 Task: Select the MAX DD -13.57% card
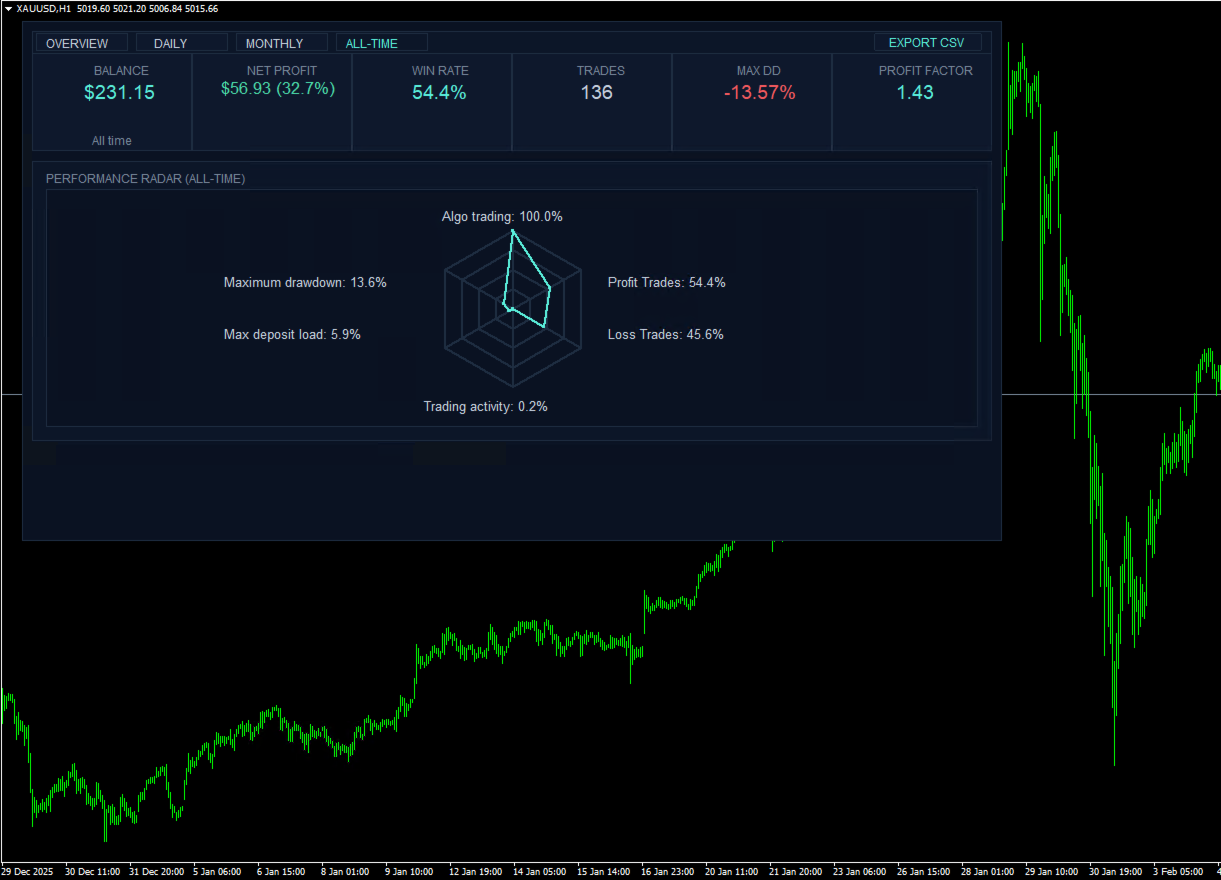752,102
